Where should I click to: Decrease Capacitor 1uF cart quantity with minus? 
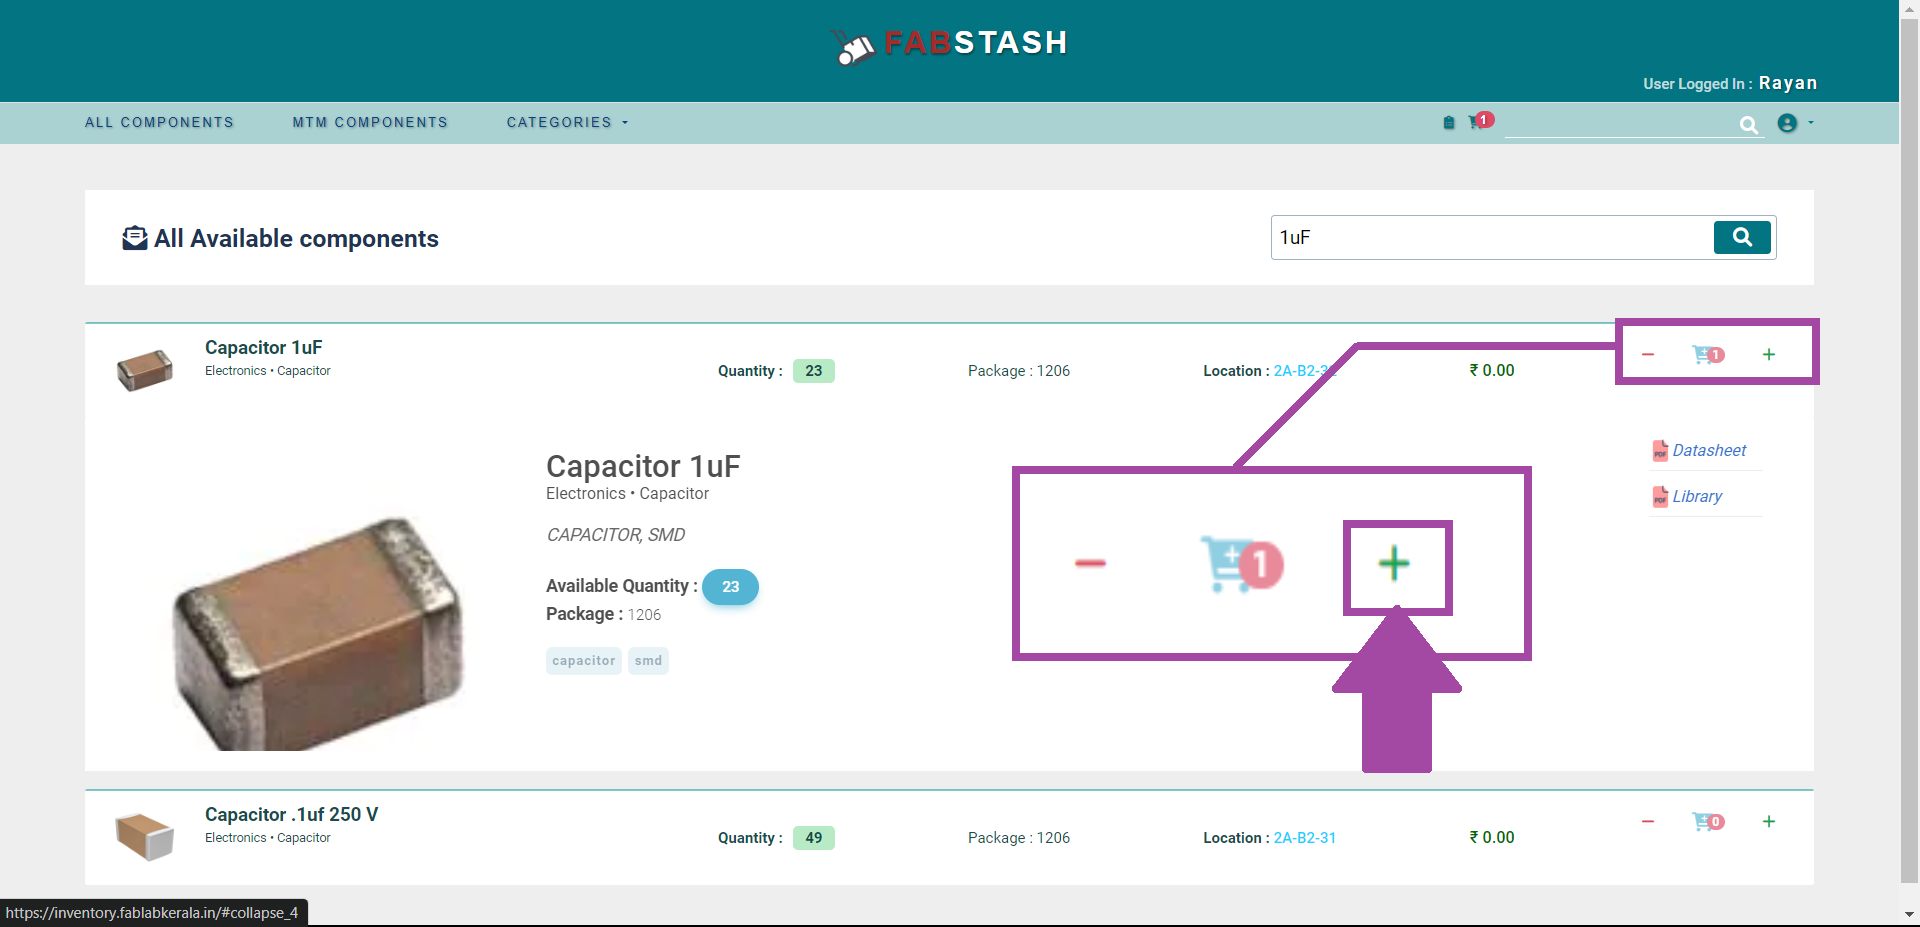coord(1648,355)
